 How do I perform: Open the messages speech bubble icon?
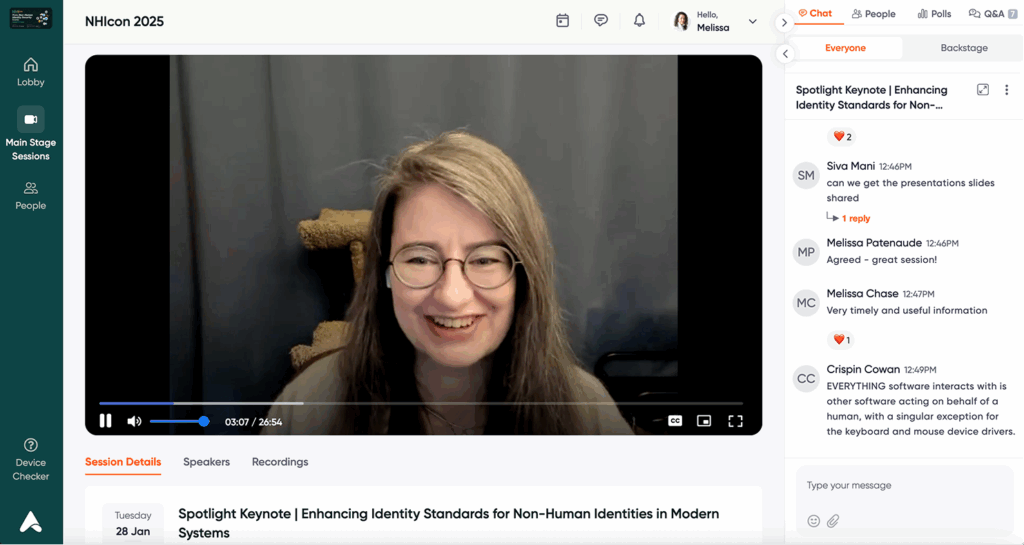601,21
